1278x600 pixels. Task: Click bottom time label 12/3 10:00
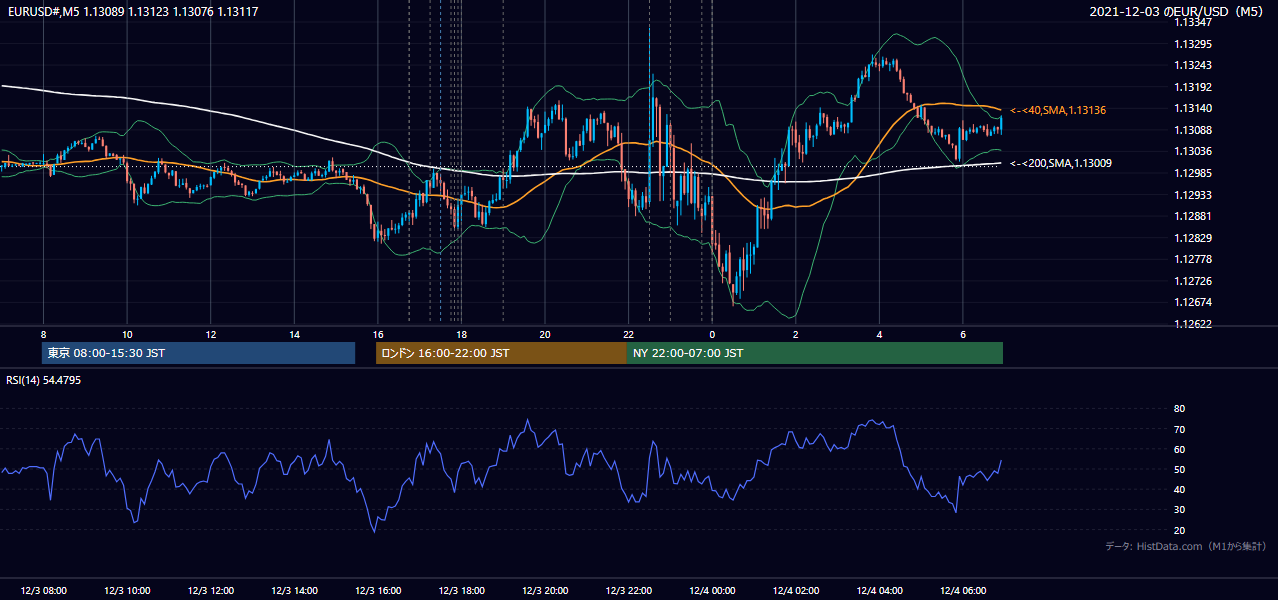click(x=127, y=591)
